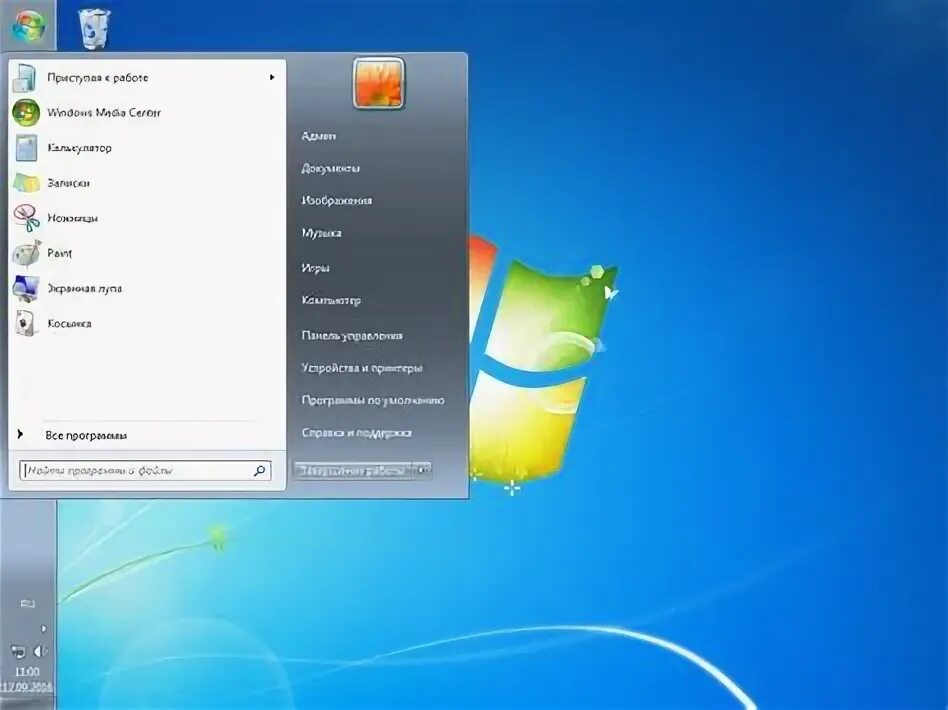Click the "Найти программы и файлы" search box
The height and width of the screenshot is (710, 948).
145,470
